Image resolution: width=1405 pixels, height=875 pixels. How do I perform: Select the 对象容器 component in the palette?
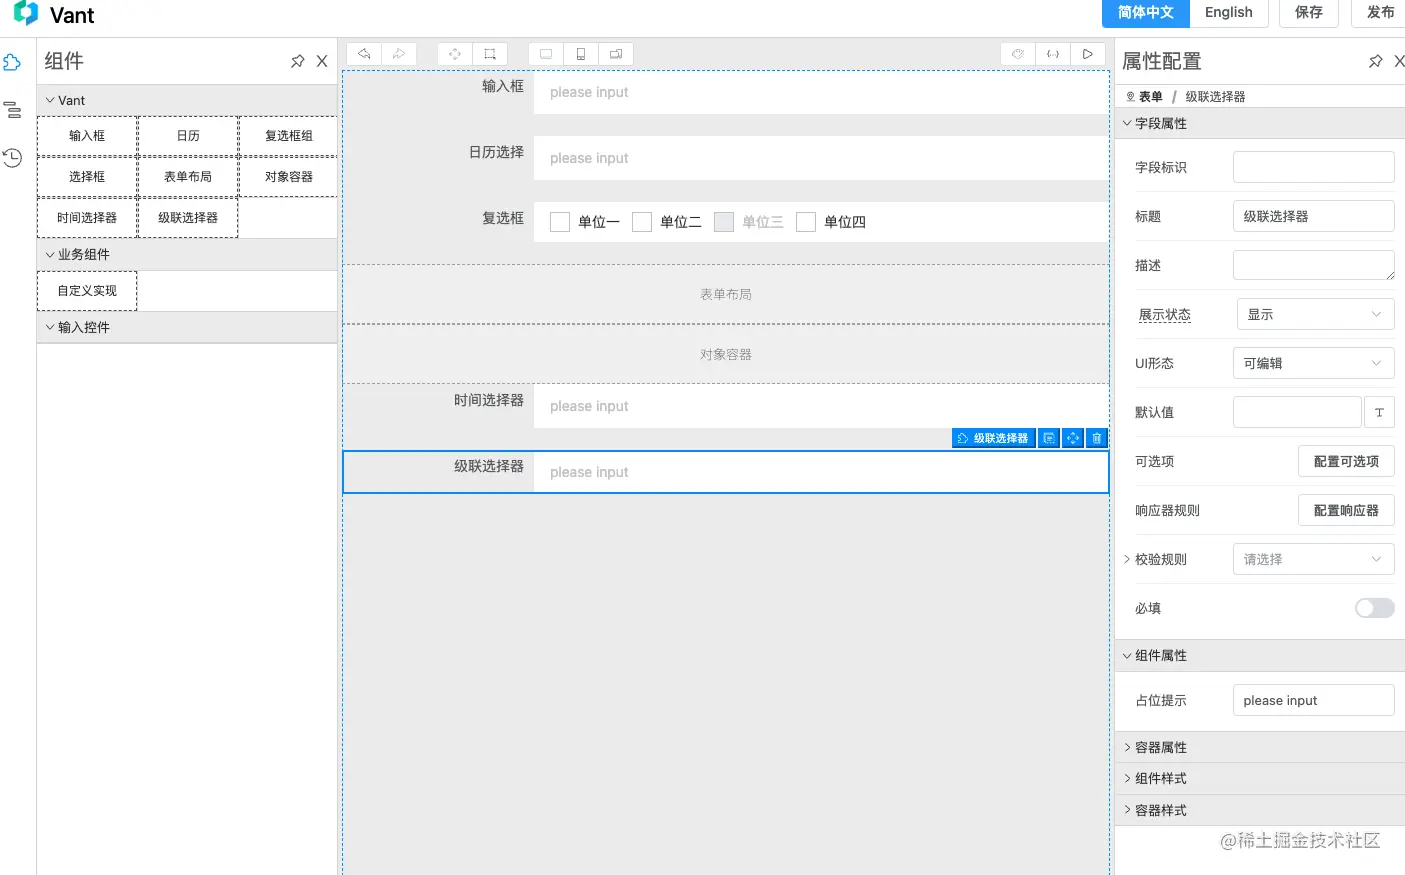coord(289,177)
